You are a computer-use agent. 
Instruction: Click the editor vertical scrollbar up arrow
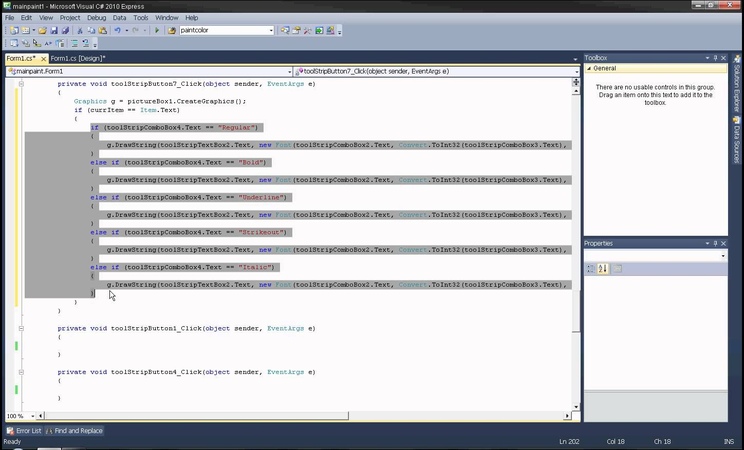point(576,91)
